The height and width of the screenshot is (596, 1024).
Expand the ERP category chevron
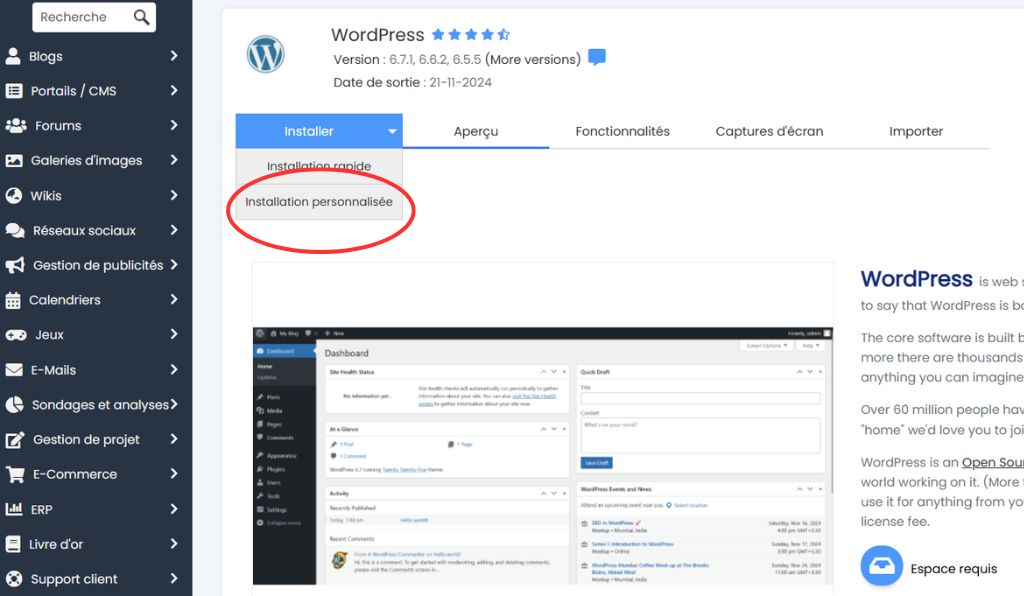pos(174,509)
